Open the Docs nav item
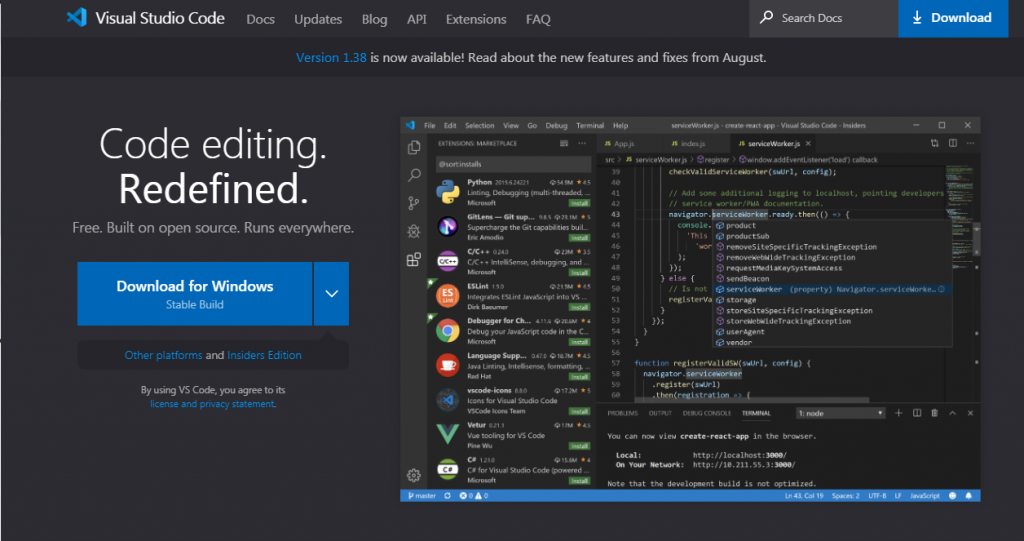Viewport: 1024px width, 541px height. tap(261, 19)
